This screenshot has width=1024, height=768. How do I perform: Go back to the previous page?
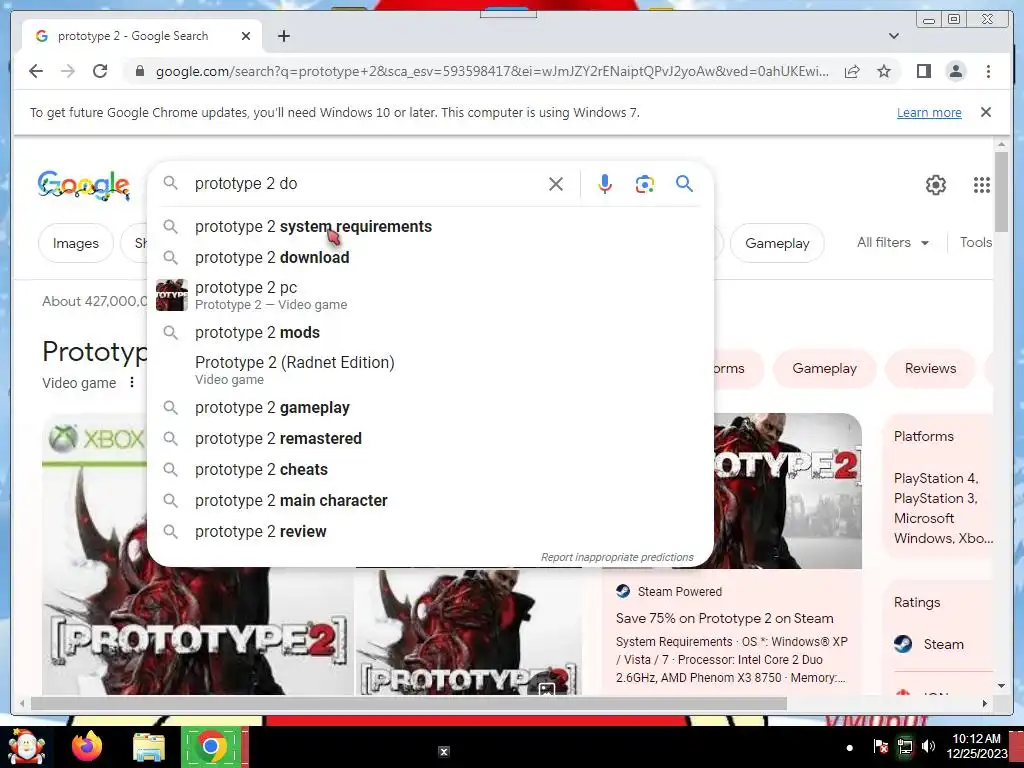coord(36,71)
